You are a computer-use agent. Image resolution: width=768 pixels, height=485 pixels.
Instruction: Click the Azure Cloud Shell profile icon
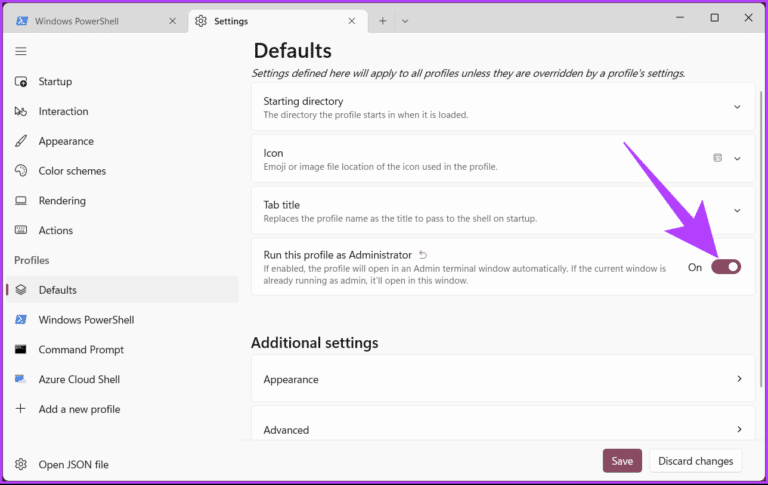coord(21,379)
